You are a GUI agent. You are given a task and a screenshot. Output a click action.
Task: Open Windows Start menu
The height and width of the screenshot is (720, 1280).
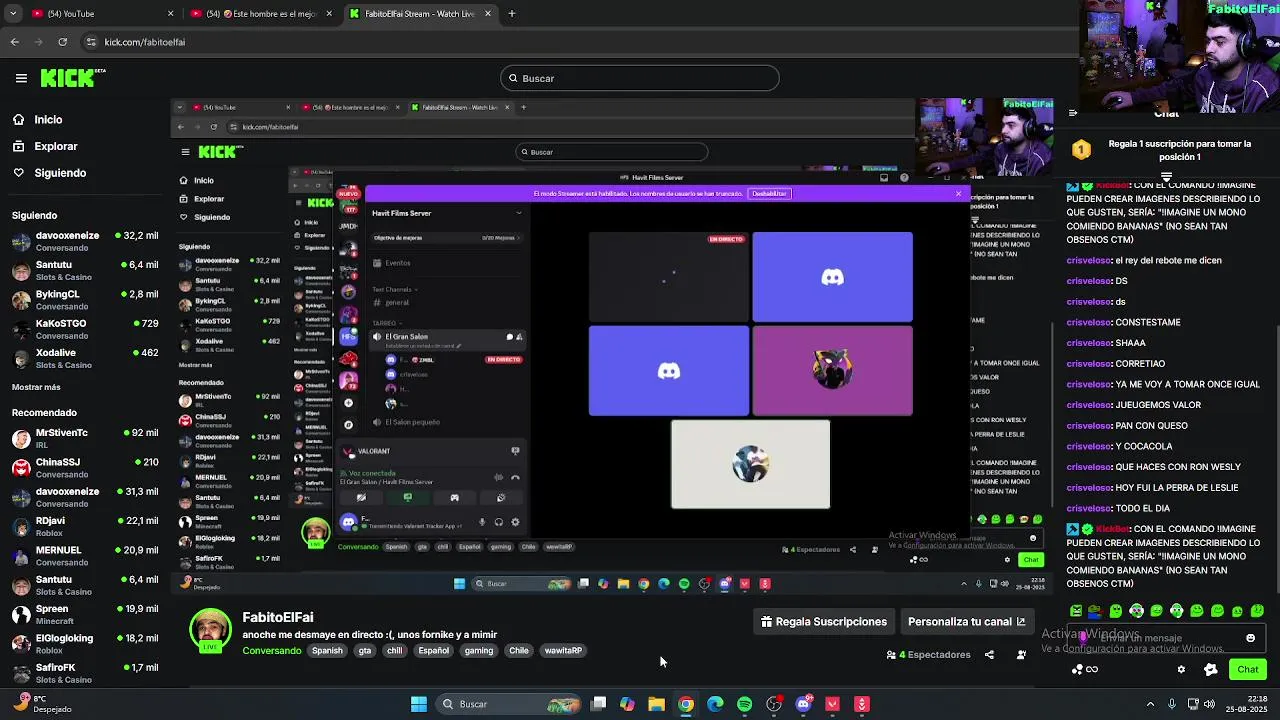[x=419, y=704]
